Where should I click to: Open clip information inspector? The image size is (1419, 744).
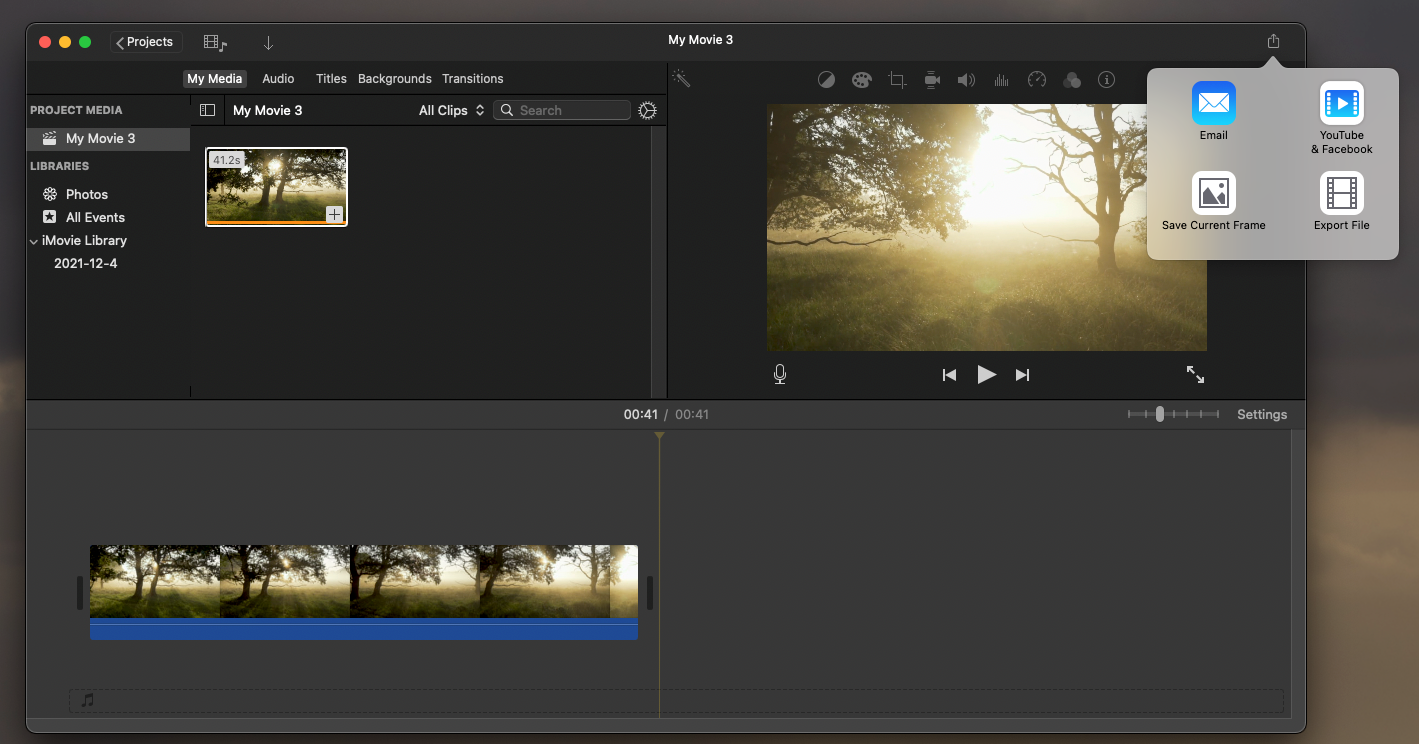1106,80
